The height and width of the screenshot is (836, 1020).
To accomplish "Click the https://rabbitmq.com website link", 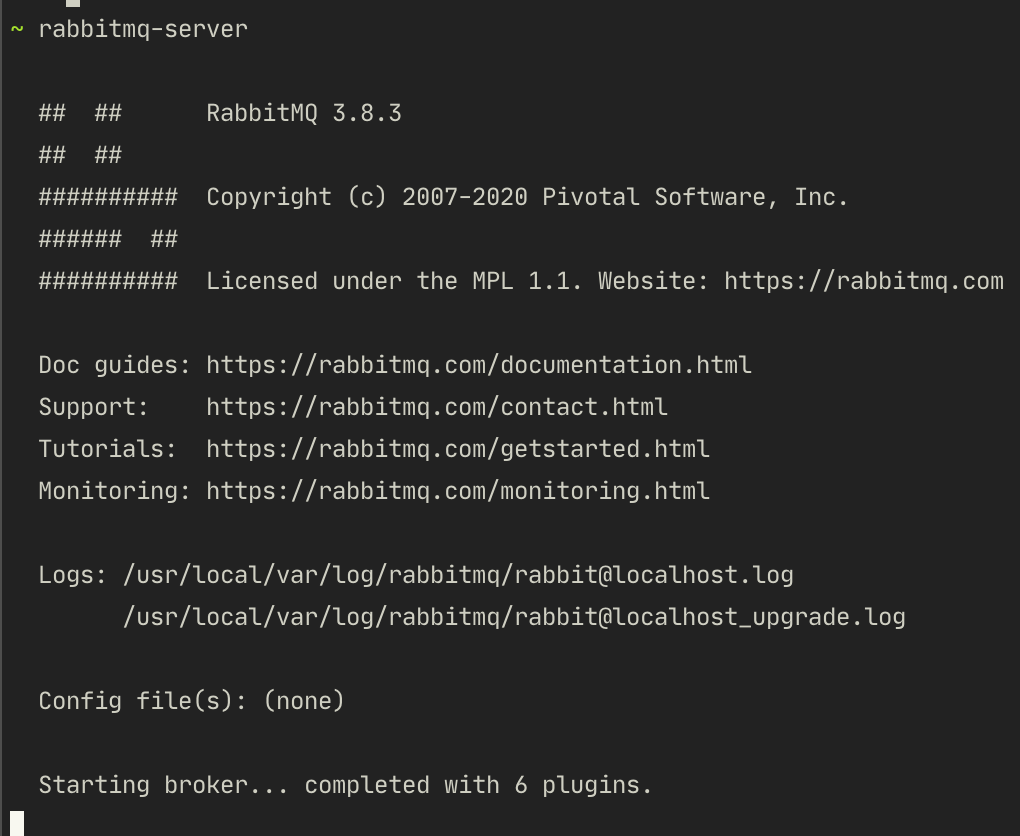I will [x=863, y=281].
